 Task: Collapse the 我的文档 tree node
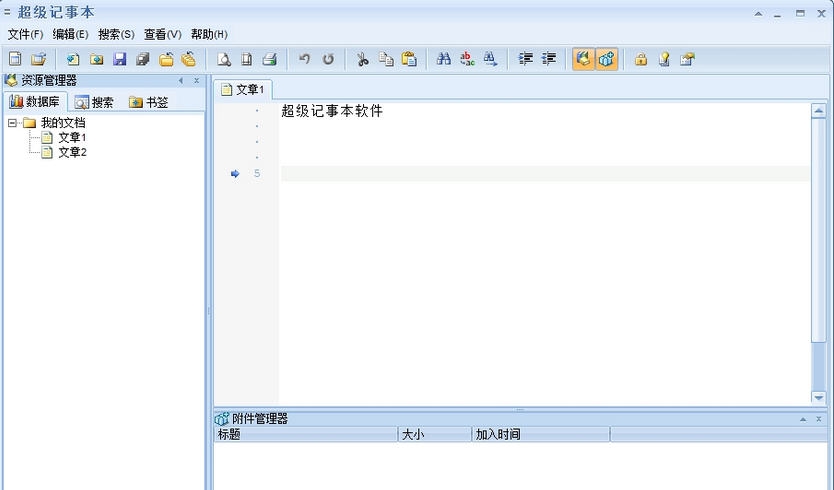[x=12, y=123]
